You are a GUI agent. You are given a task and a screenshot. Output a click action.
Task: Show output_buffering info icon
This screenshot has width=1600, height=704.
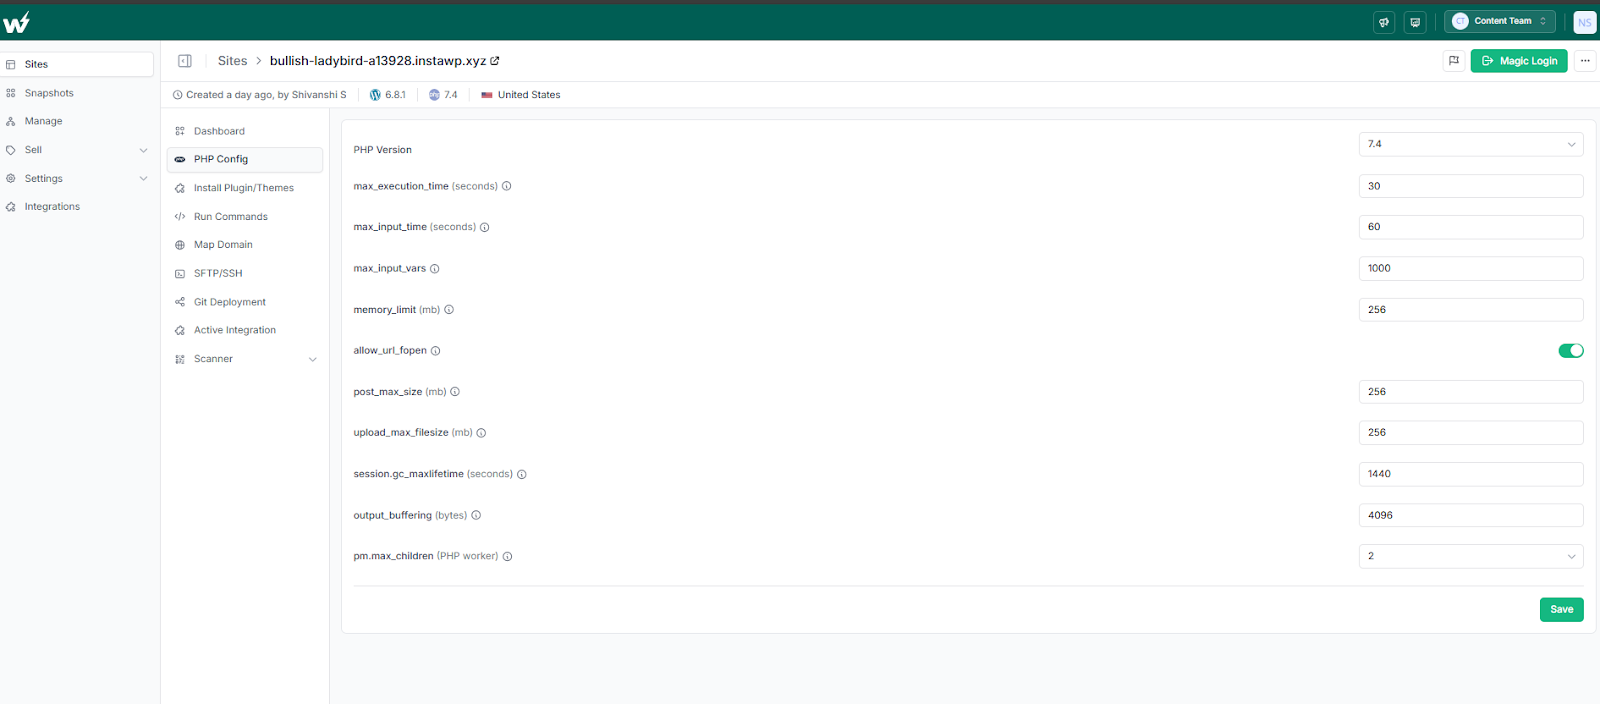pyautogui.click(x=476, y=516)
